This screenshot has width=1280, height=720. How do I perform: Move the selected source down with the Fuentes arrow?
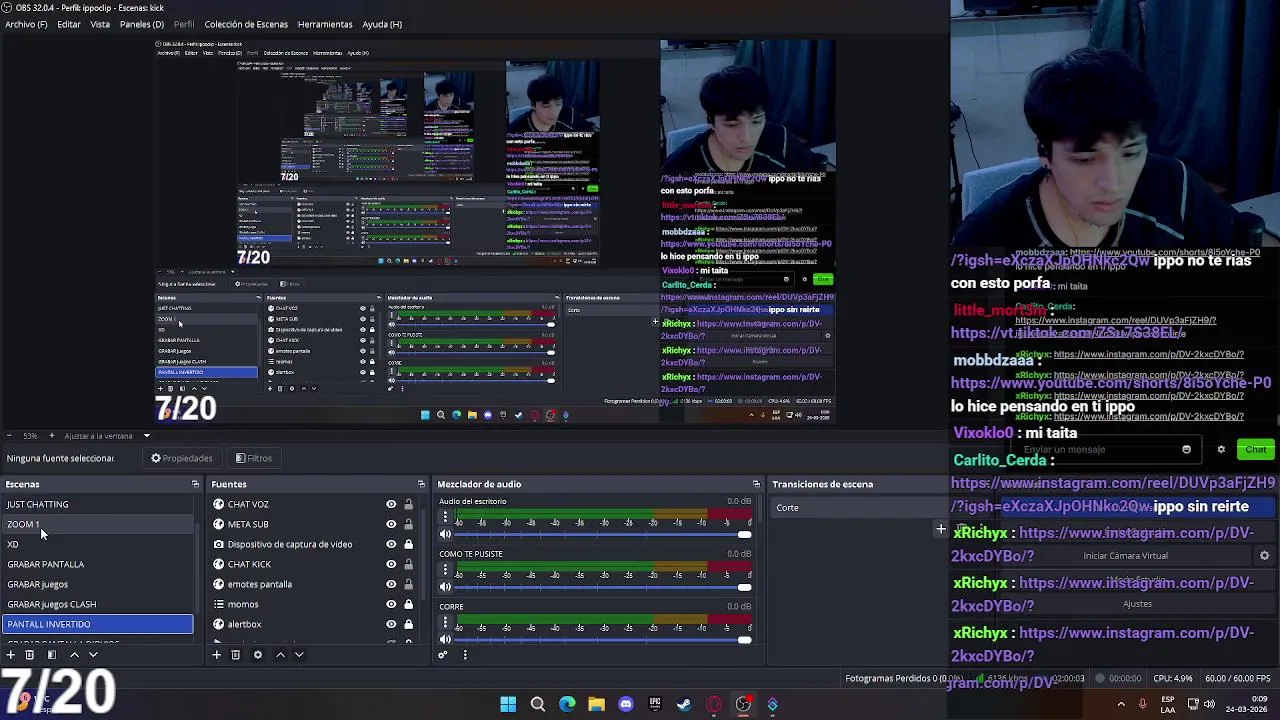tap(299, 655)
